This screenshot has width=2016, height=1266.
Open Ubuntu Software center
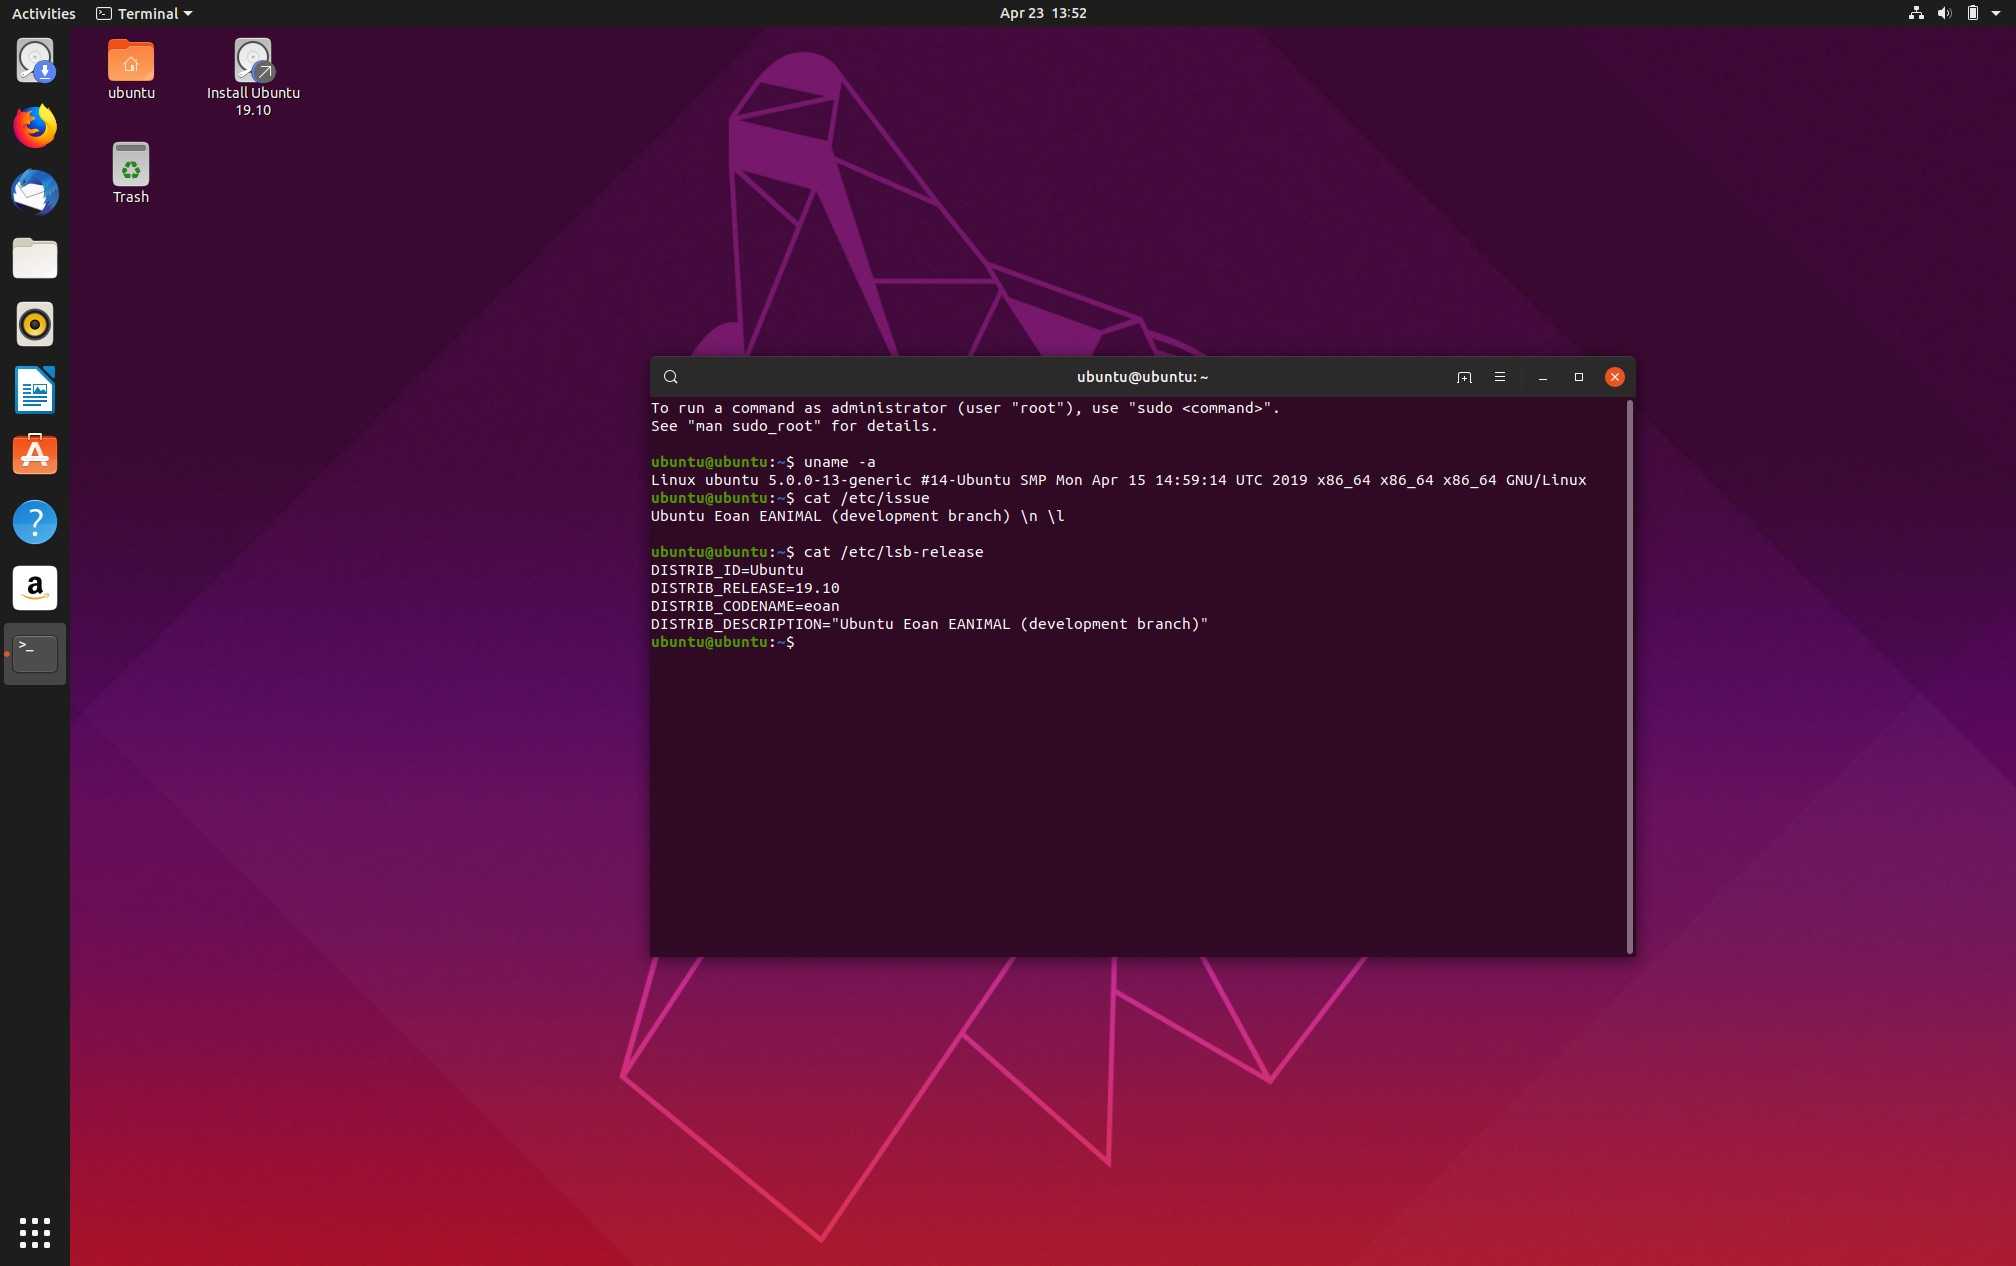pyautogui.click(x=35, y=456)
